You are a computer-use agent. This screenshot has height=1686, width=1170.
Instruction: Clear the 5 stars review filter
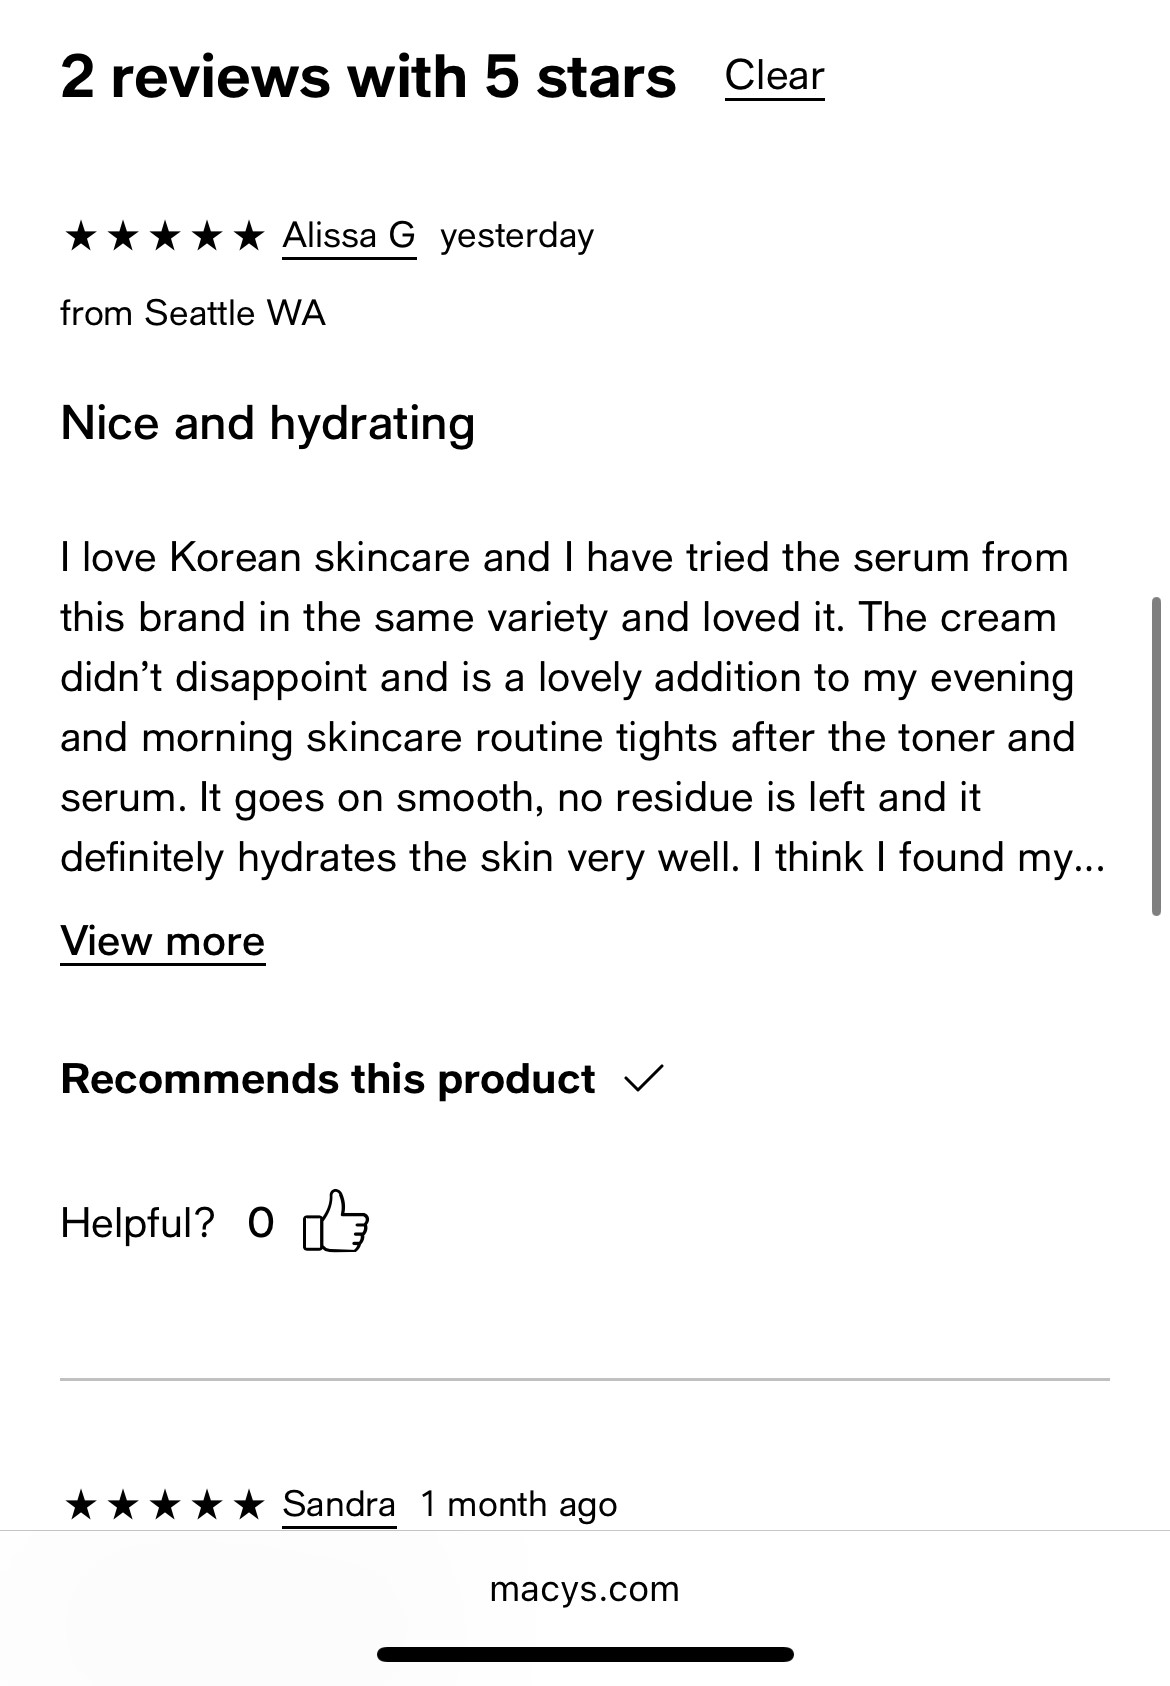pyautogui.click(x=774, y=76)
